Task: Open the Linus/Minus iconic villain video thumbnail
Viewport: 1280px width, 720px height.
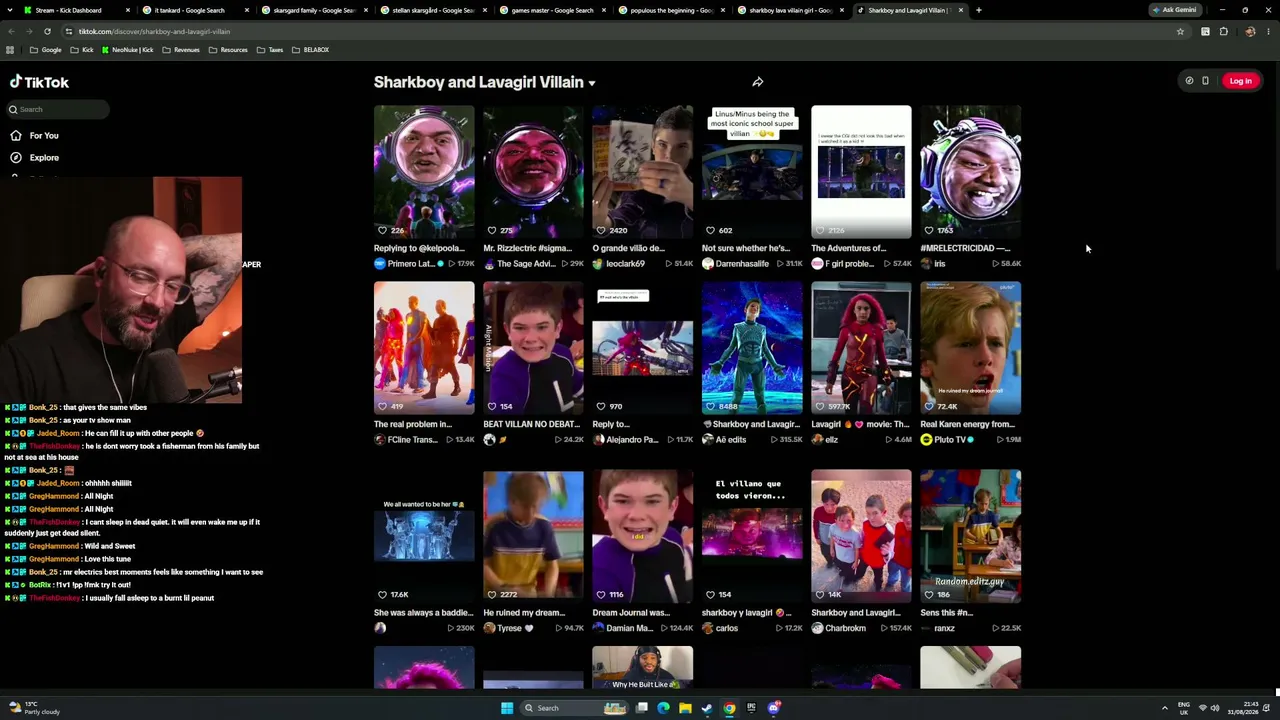Action: 752,172
